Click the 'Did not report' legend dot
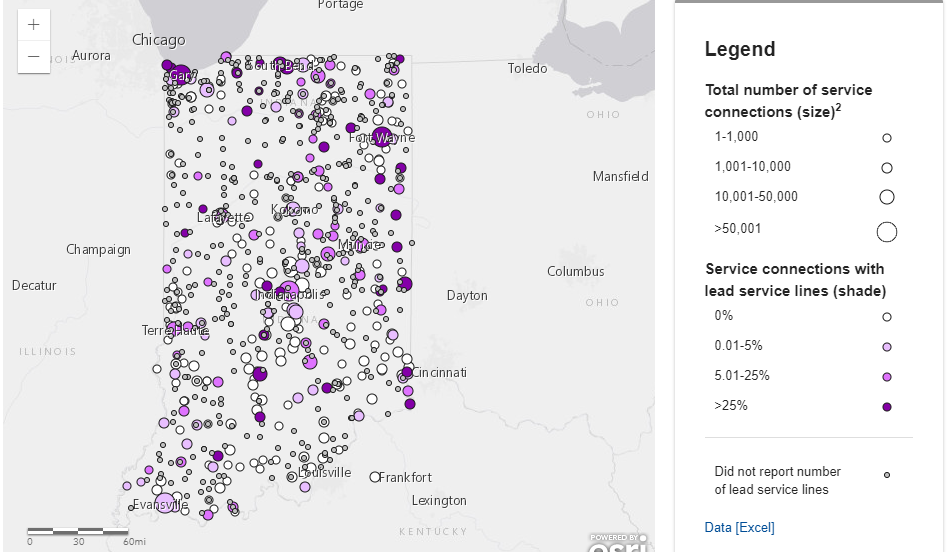This screenshot has height=552, width=951. [x=886, y=475]
